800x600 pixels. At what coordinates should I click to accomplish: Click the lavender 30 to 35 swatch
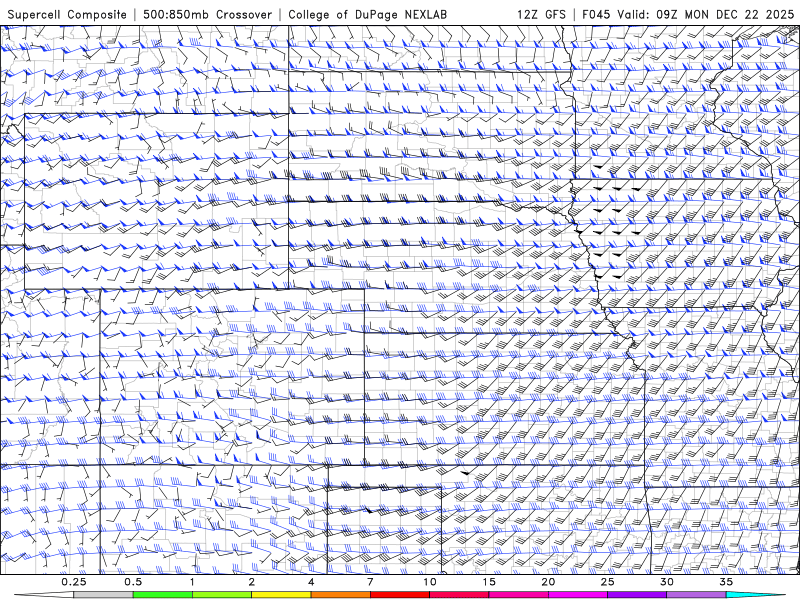(x=696, y=595)
